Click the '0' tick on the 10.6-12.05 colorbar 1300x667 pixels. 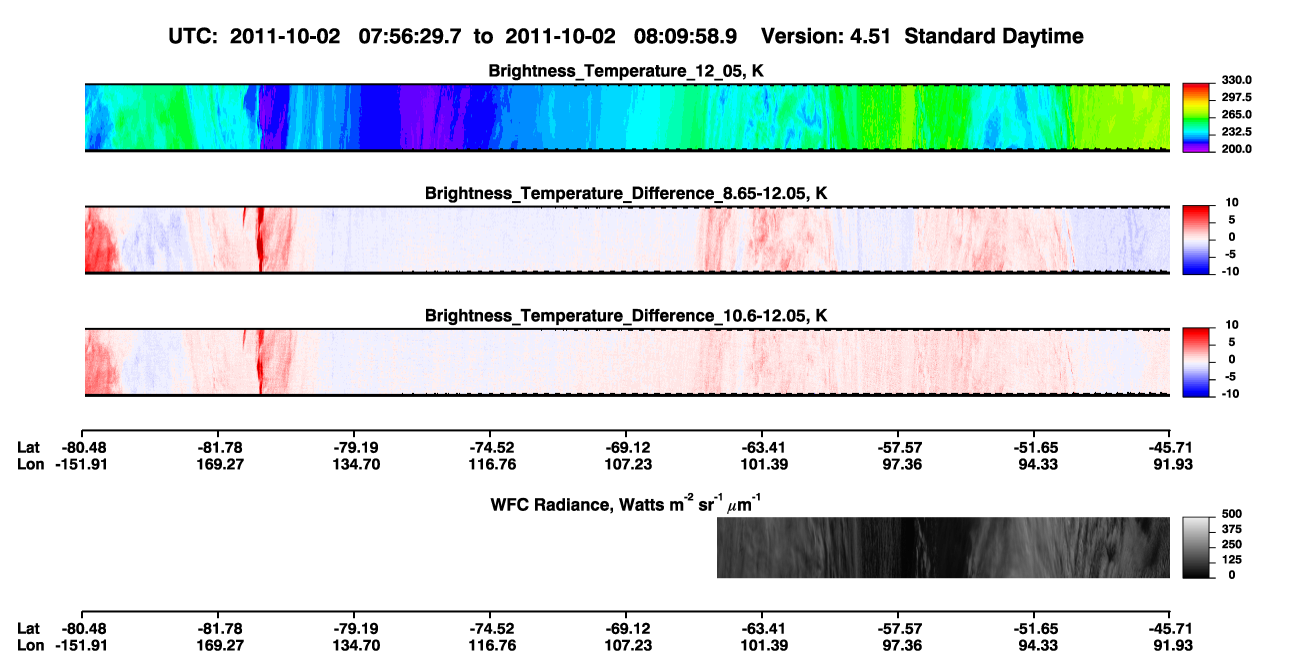[x=1231, y=359]
